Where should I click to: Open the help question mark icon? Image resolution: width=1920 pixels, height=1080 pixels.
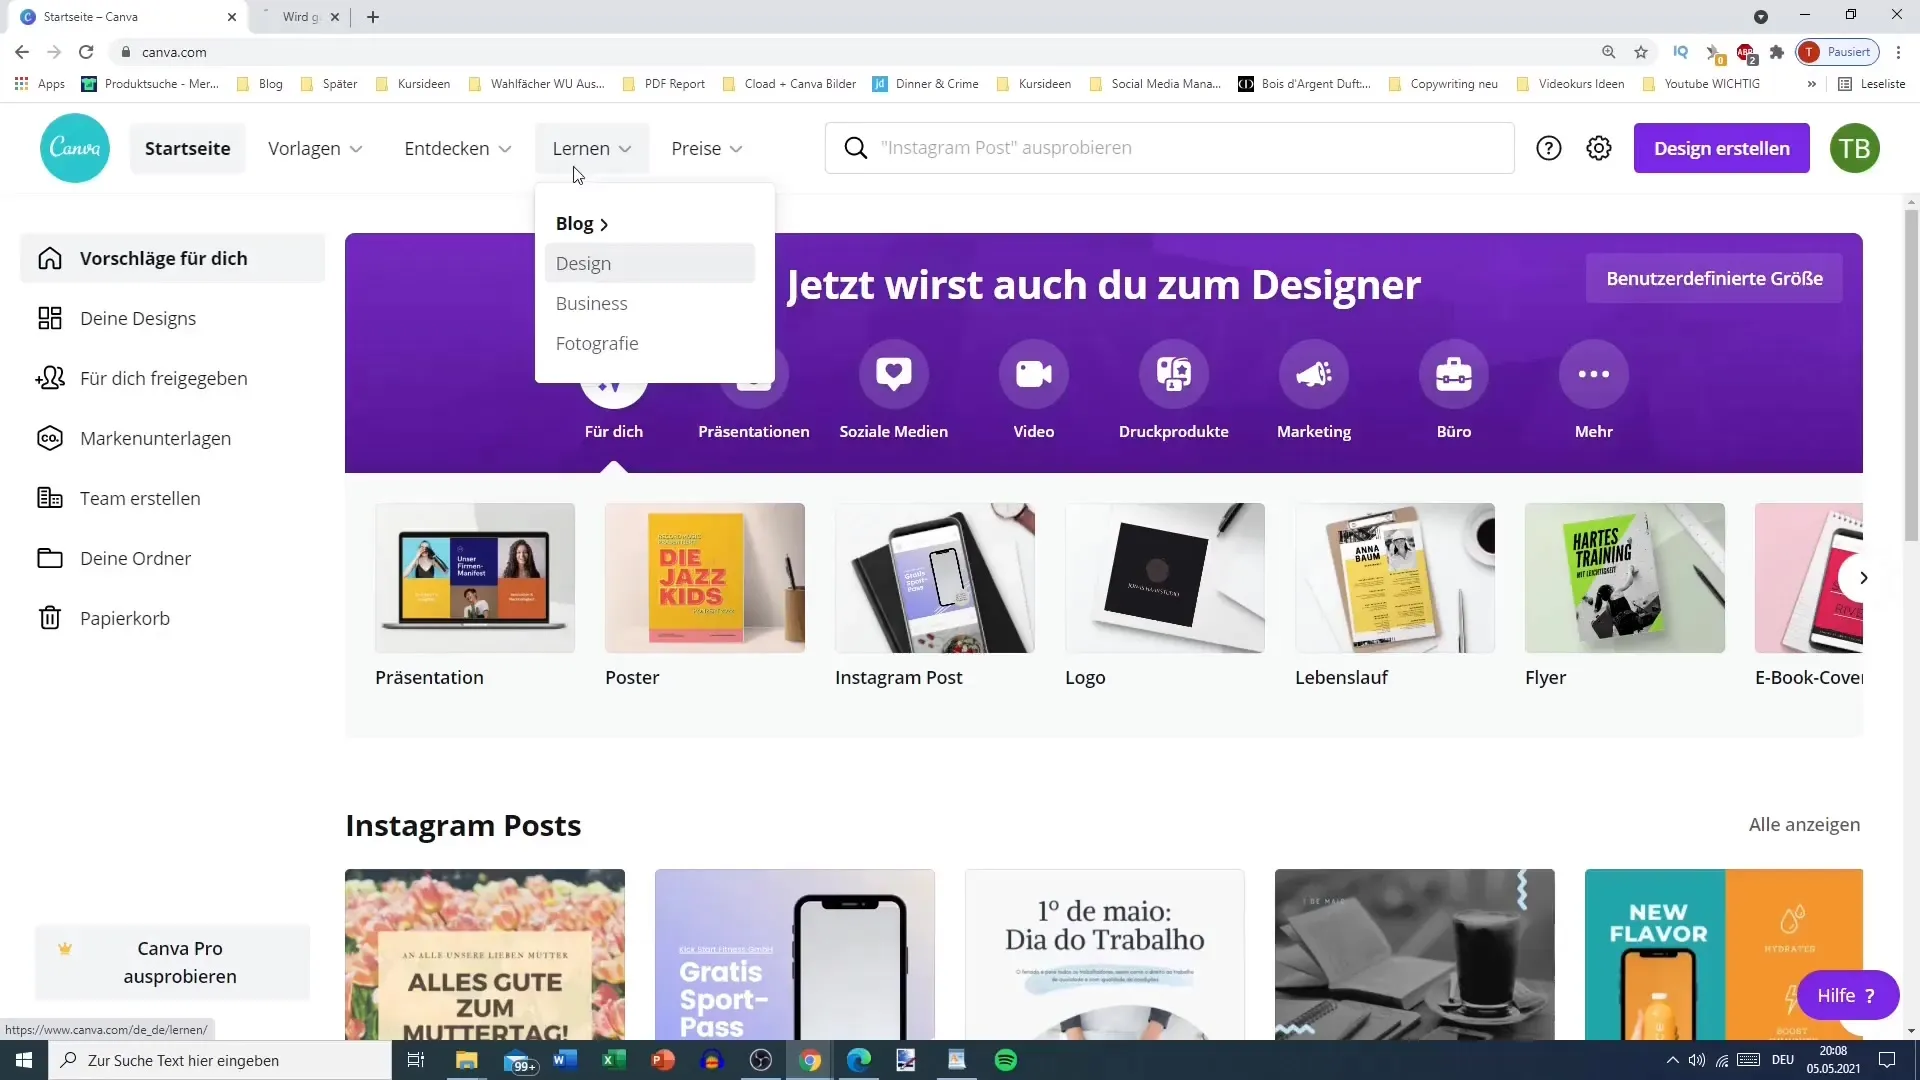click(x=1549, y=148)
